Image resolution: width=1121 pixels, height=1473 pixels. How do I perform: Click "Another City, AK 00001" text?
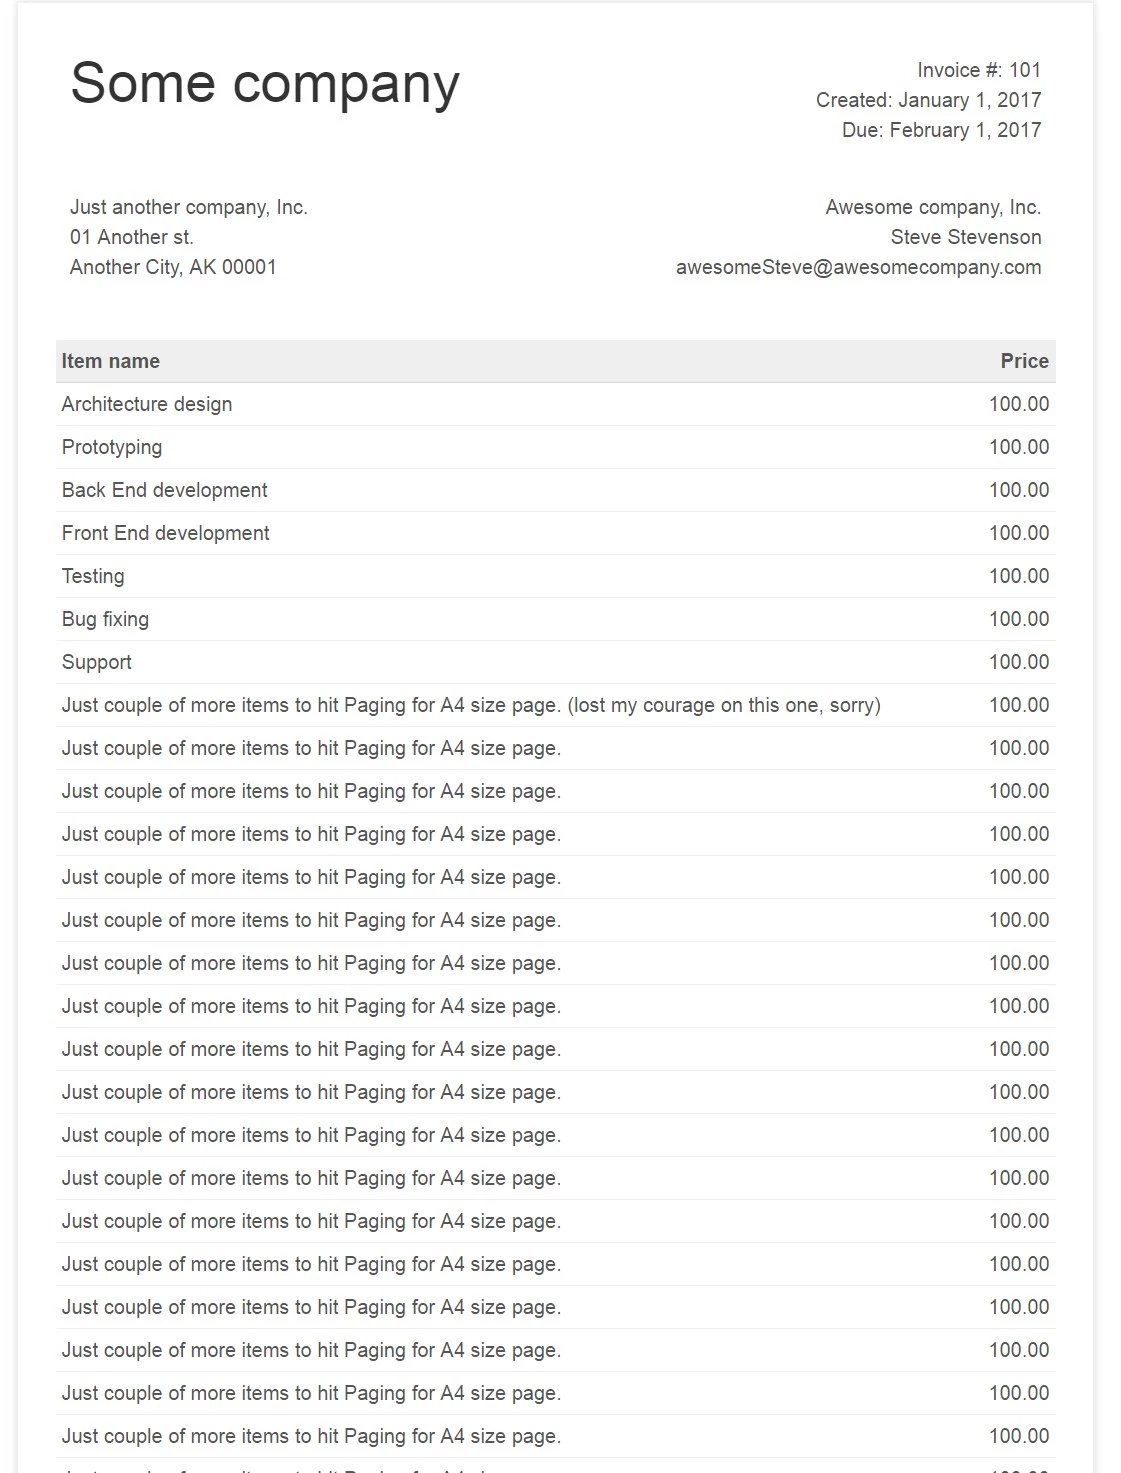173,267
